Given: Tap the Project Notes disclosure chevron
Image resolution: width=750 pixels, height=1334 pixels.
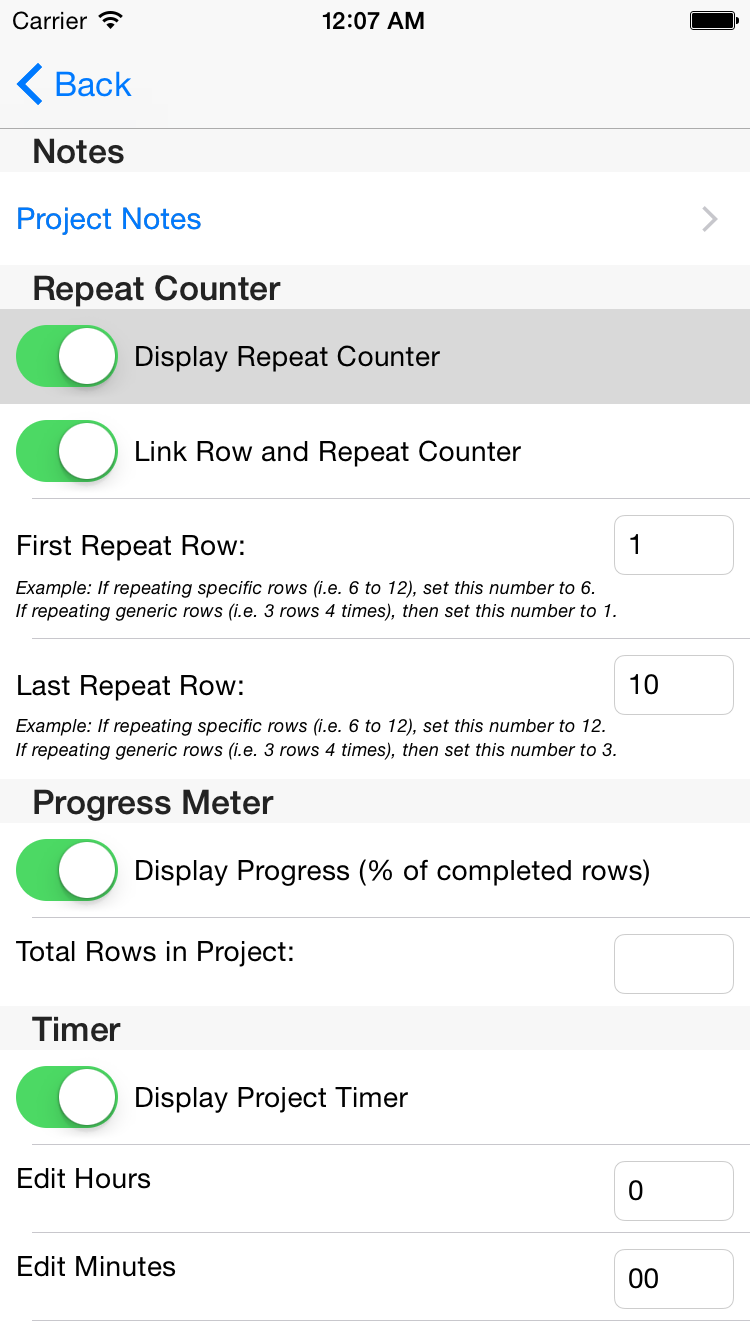Looking at the screenshot, I should 709,219.
